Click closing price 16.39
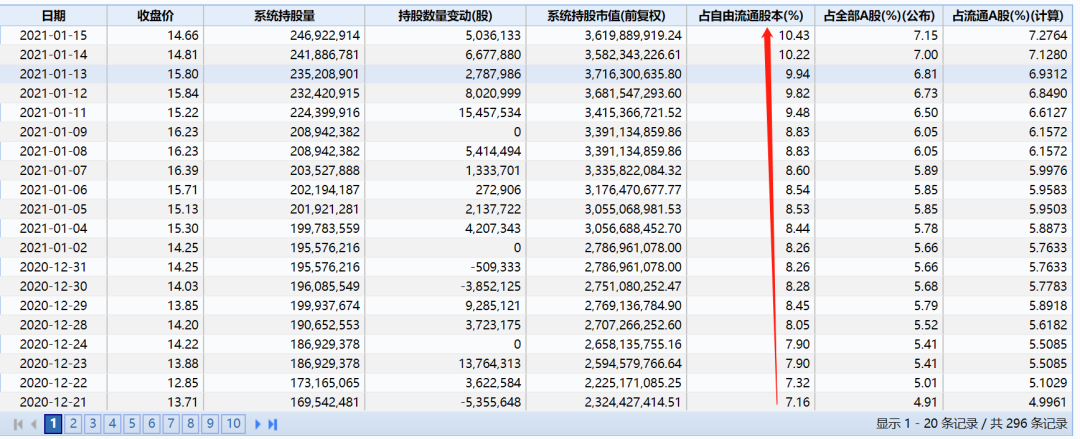This screenshot has width=1080, height=439. 183,170
